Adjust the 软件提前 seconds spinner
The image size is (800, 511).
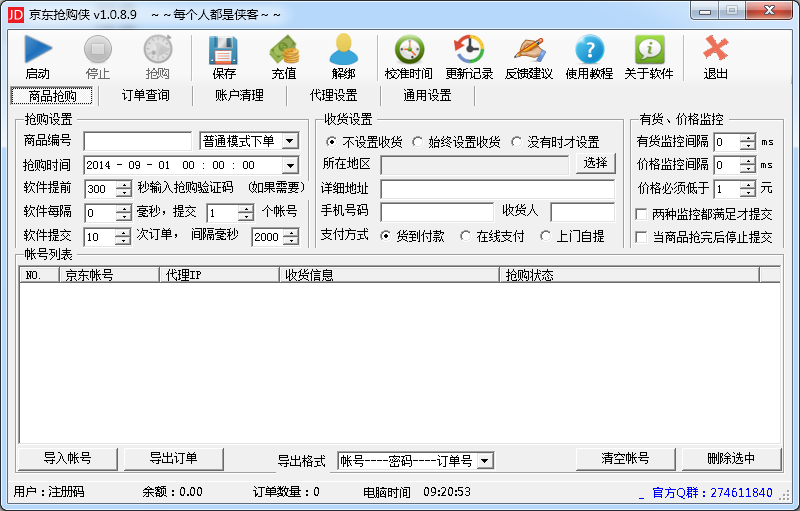click(123, 189)
